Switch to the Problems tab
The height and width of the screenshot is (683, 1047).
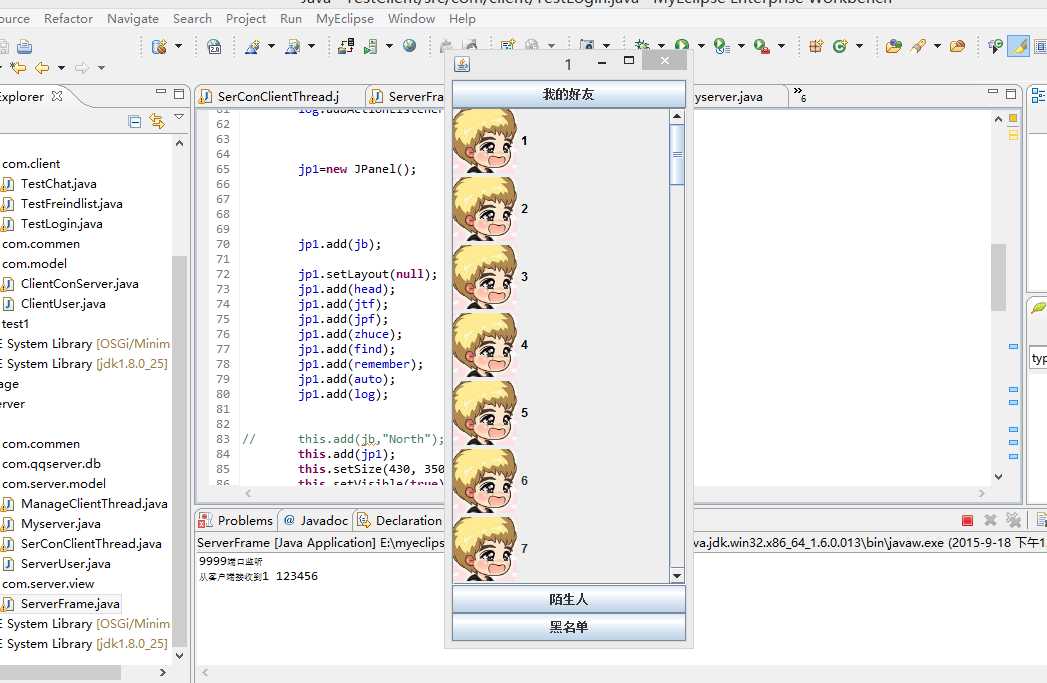[x=236, y=520]
